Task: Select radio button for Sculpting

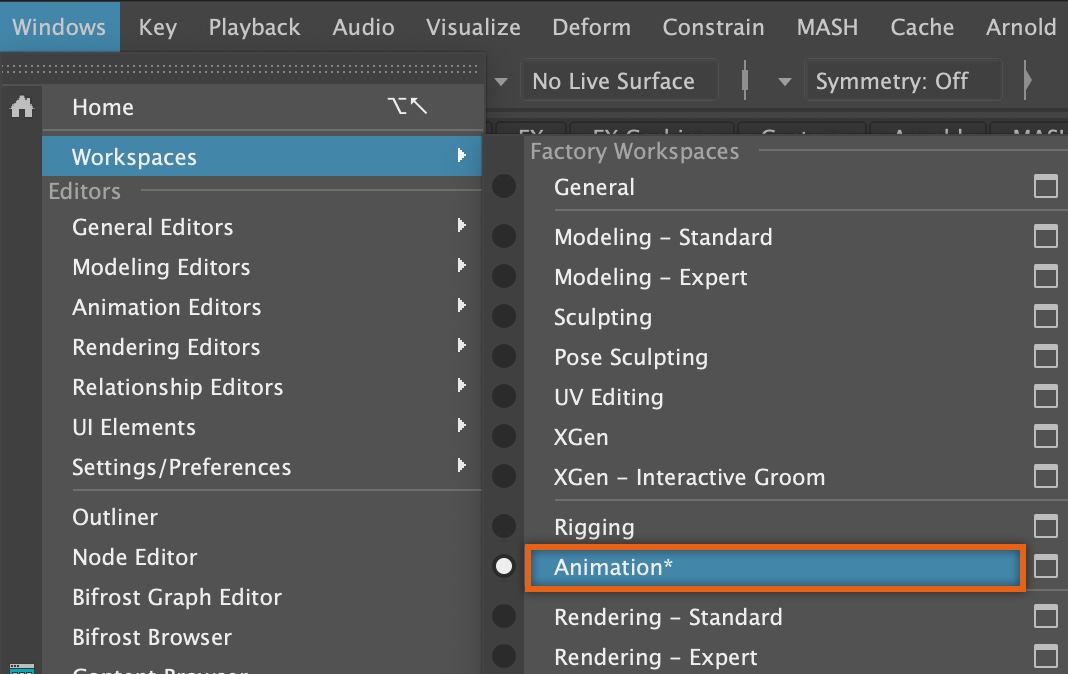Action: pos(504,316)
